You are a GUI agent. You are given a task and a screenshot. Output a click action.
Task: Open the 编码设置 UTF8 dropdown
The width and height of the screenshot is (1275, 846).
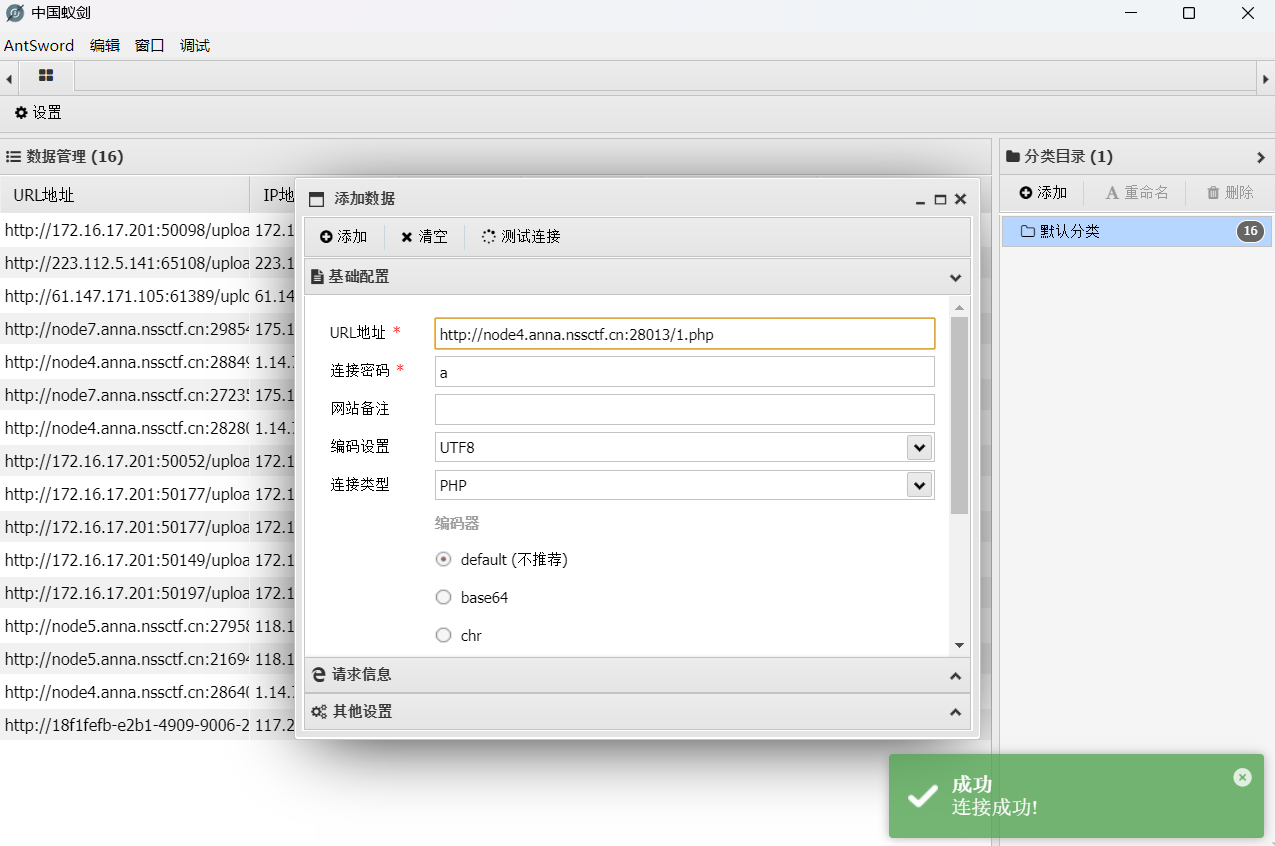point(919,447)
